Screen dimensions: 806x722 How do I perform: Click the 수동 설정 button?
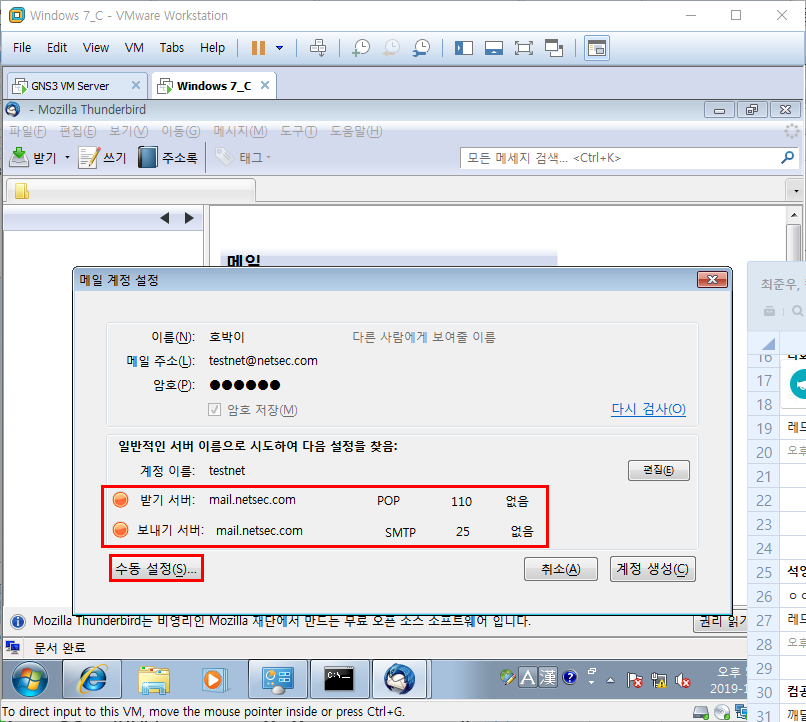[156, 568]
